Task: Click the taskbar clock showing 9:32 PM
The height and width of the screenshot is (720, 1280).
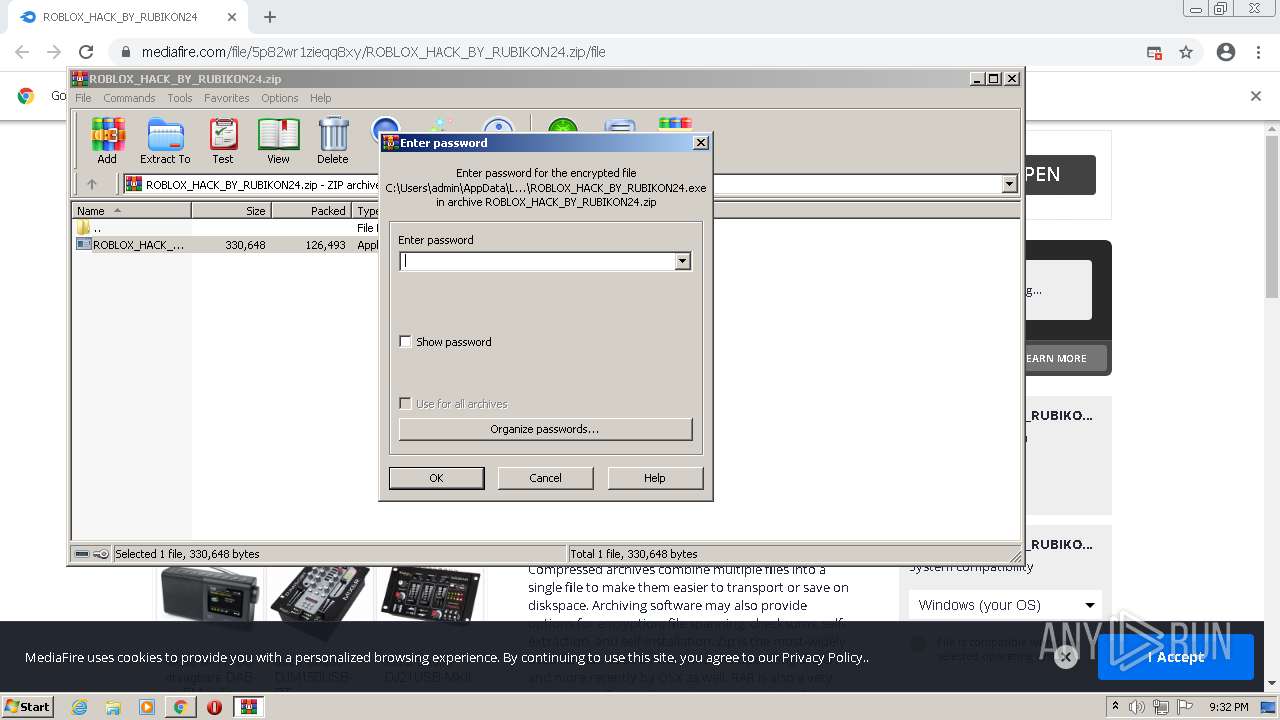Action: [1229, 707]
